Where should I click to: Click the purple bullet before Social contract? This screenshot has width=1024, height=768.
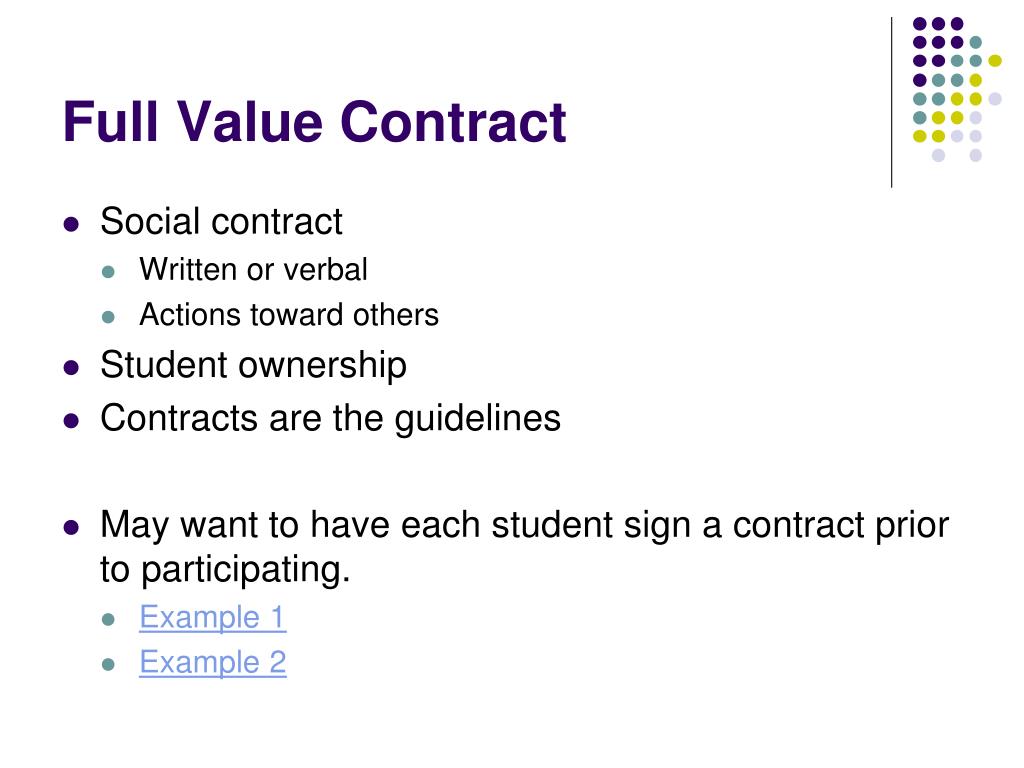tap(71, 225)
